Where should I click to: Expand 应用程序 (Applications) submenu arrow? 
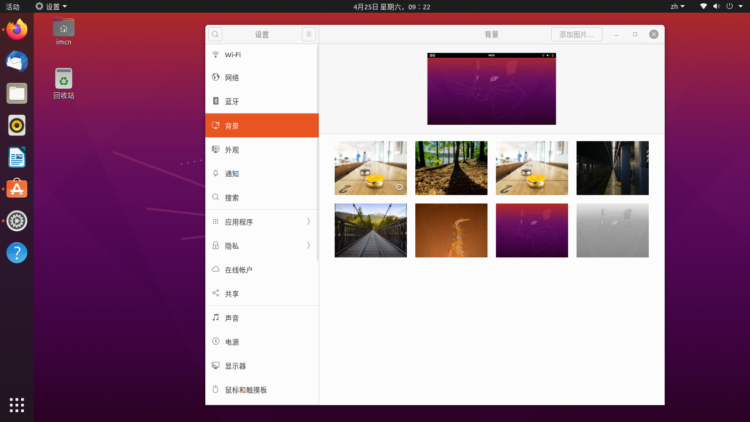[308, 222]
